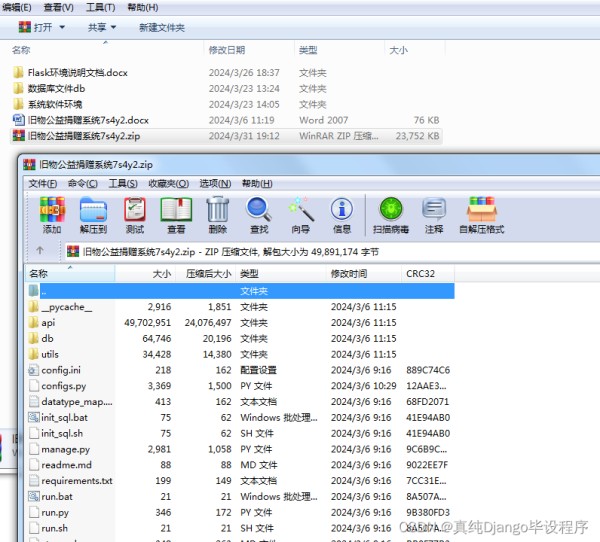Select Flask环境说明文档.docx folder in Explorer
This screenshot has width=600, height=542.
click(227, 73)
